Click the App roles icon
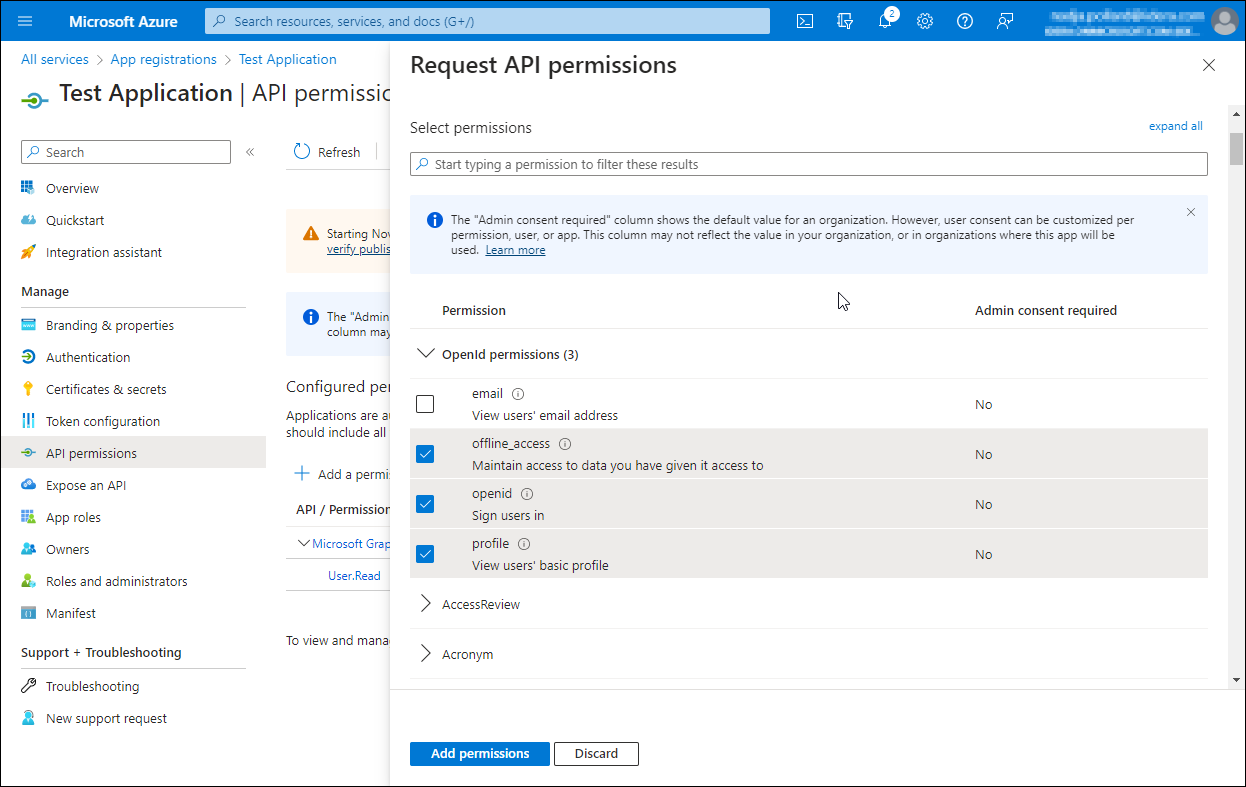 tap(28, 517)
